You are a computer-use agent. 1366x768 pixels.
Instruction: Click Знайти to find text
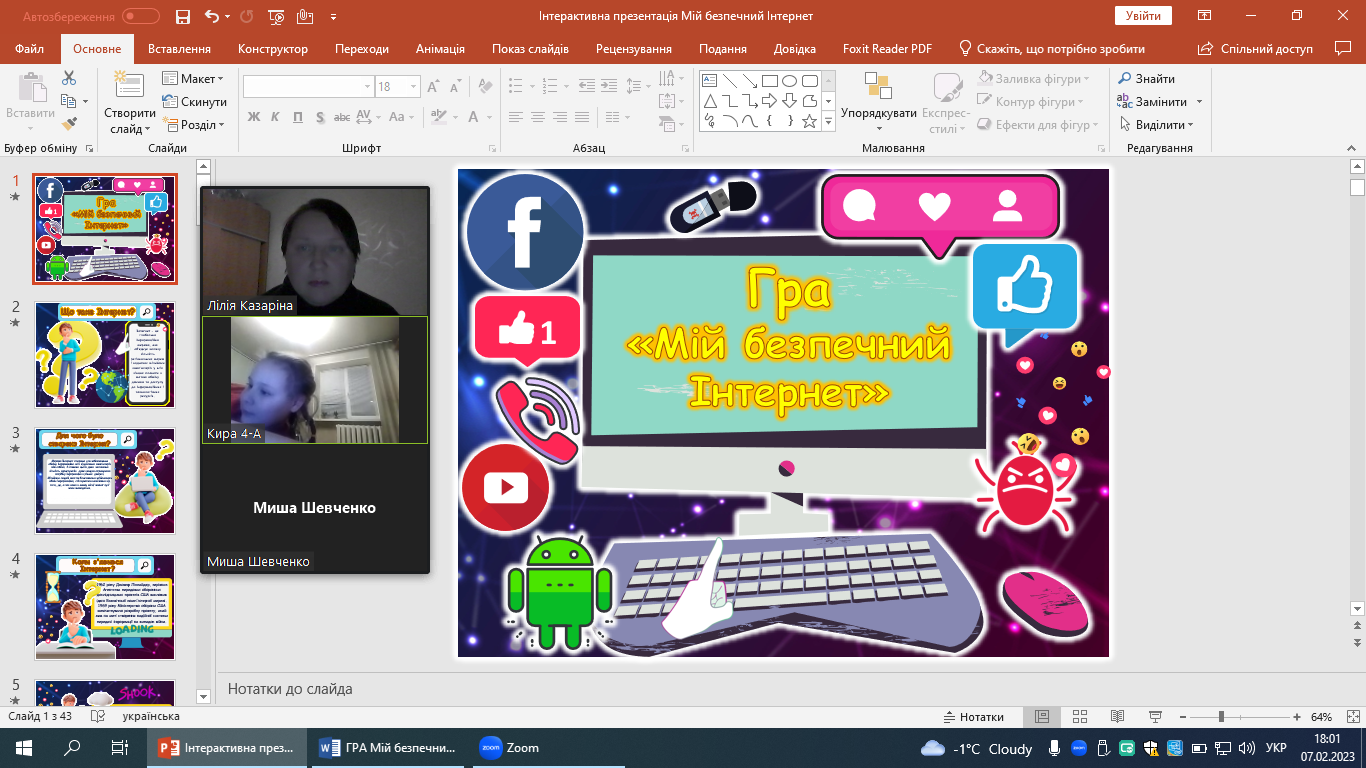[x=1147, y=78]
